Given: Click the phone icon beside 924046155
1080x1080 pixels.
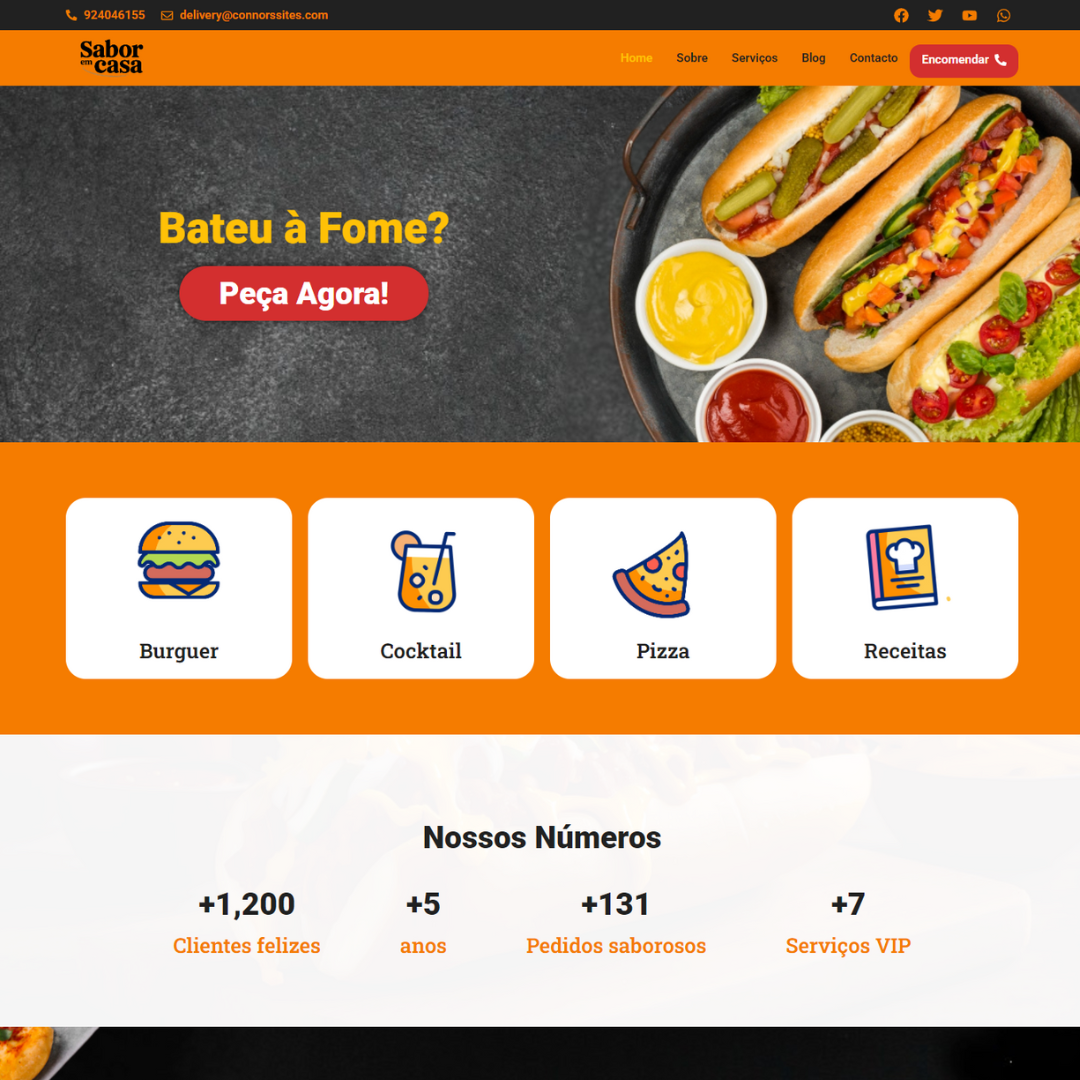Looking at the screenshot, I should [x=71, y=15].
